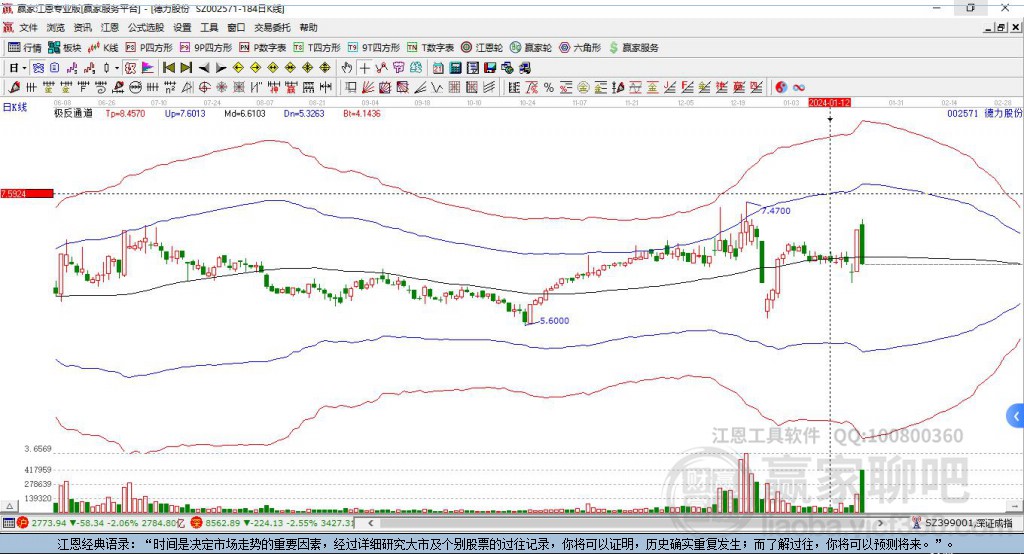This screenshot has width=1024, height=554.
Task: Click the Dn=5.3263 value
Action: tap(304, 113)
